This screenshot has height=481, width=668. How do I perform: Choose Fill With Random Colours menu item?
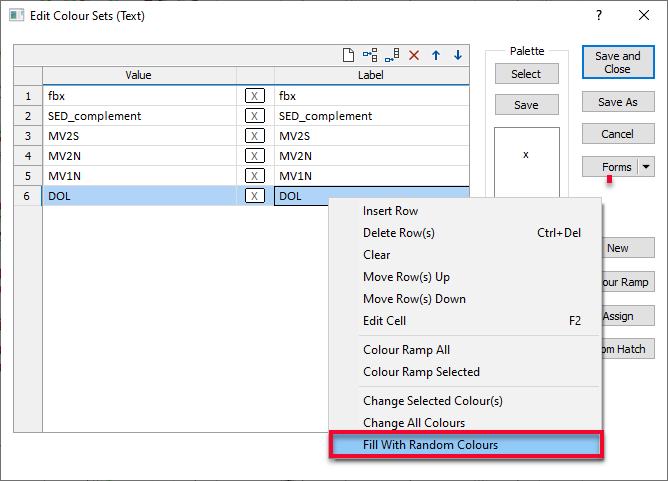(x=465, y=445)
